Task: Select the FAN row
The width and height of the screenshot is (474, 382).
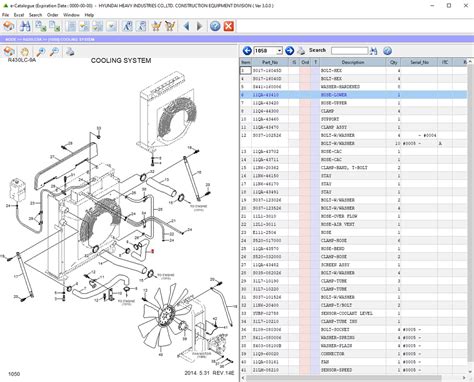Action: click(x=354, y=362)
